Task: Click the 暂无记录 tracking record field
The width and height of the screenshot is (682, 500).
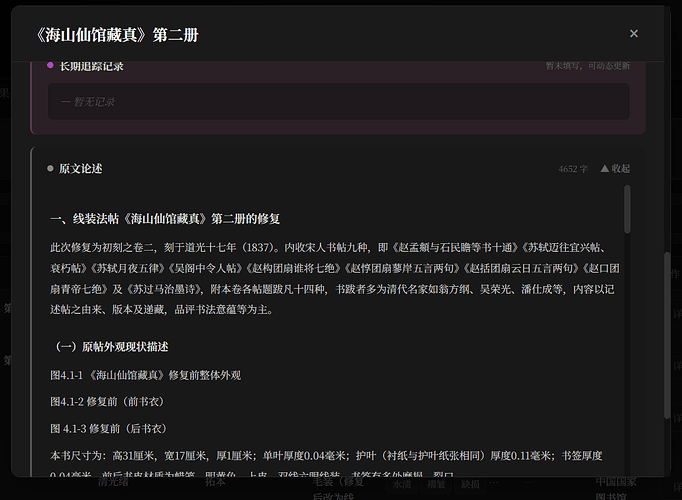Action: [339, 102]
